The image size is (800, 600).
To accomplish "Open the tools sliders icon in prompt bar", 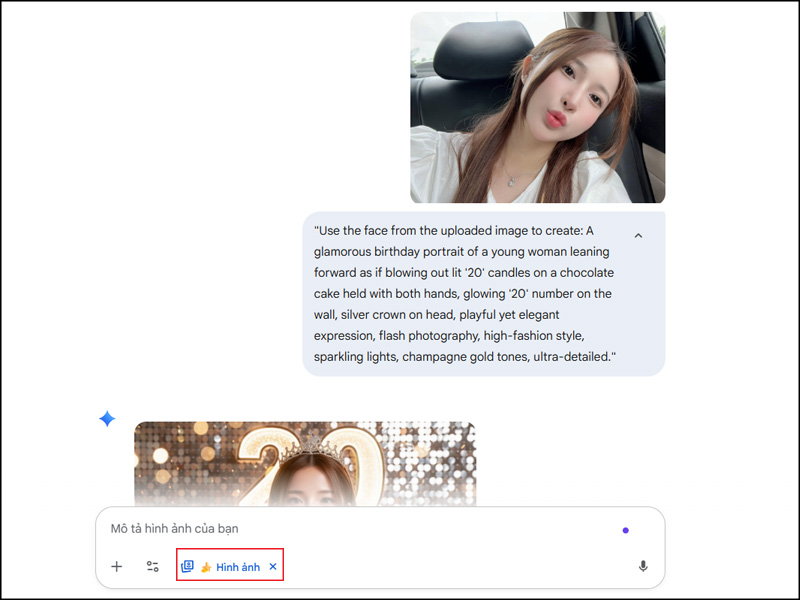I will (153, 566).
